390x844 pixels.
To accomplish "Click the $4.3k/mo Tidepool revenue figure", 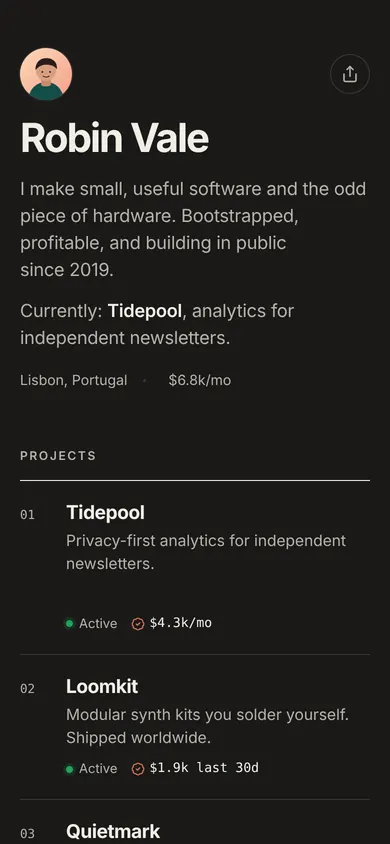I will [x=181, y=623].
